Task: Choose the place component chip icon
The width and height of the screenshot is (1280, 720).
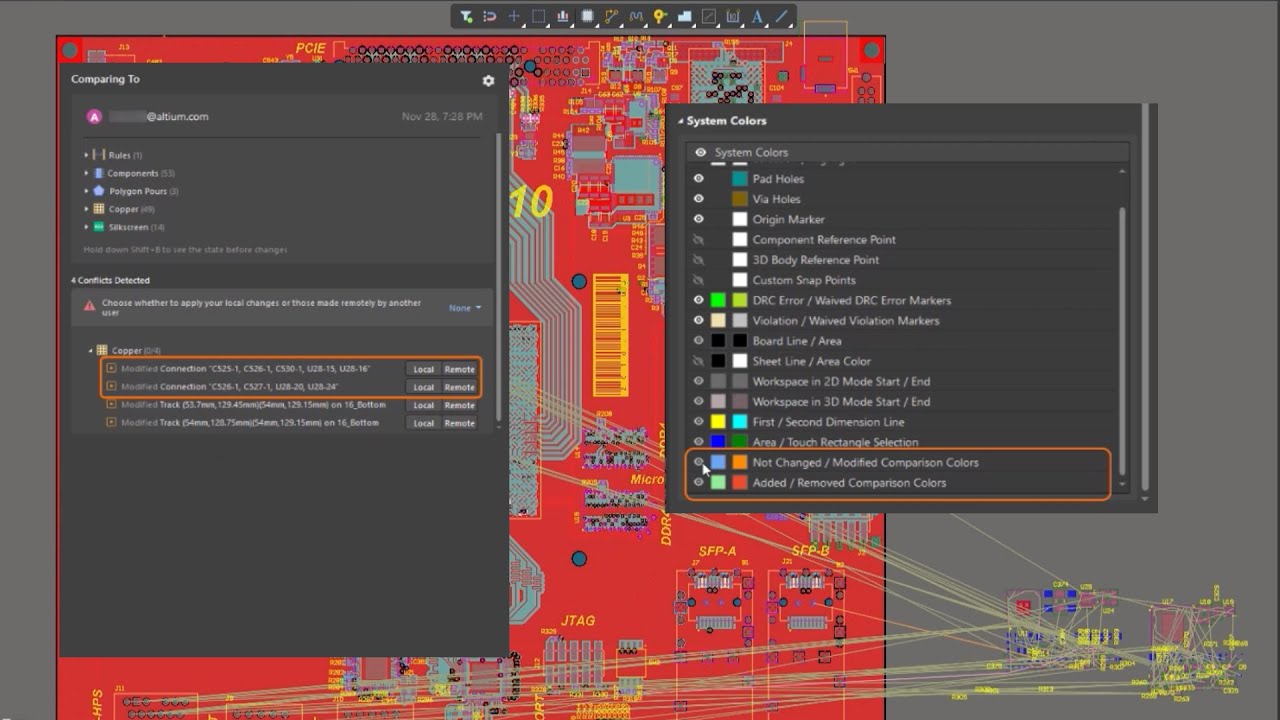Action: pyautogui.click(x=587, y=16)
